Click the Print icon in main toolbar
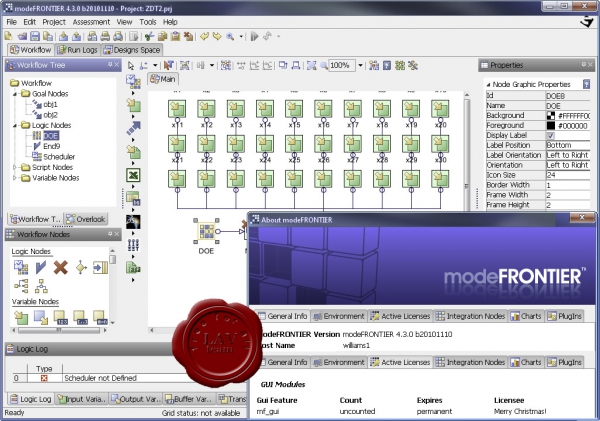The image size is (600, 421). point(105,36)
